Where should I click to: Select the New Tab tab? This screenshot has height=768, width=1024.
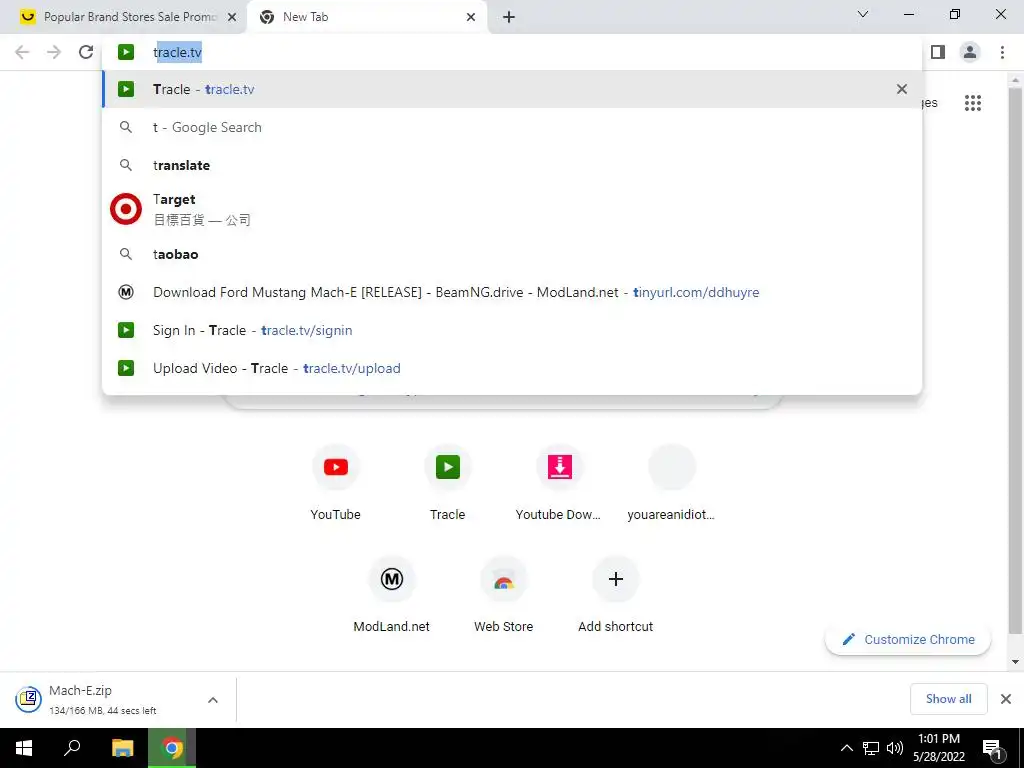(x=366, y=17)
